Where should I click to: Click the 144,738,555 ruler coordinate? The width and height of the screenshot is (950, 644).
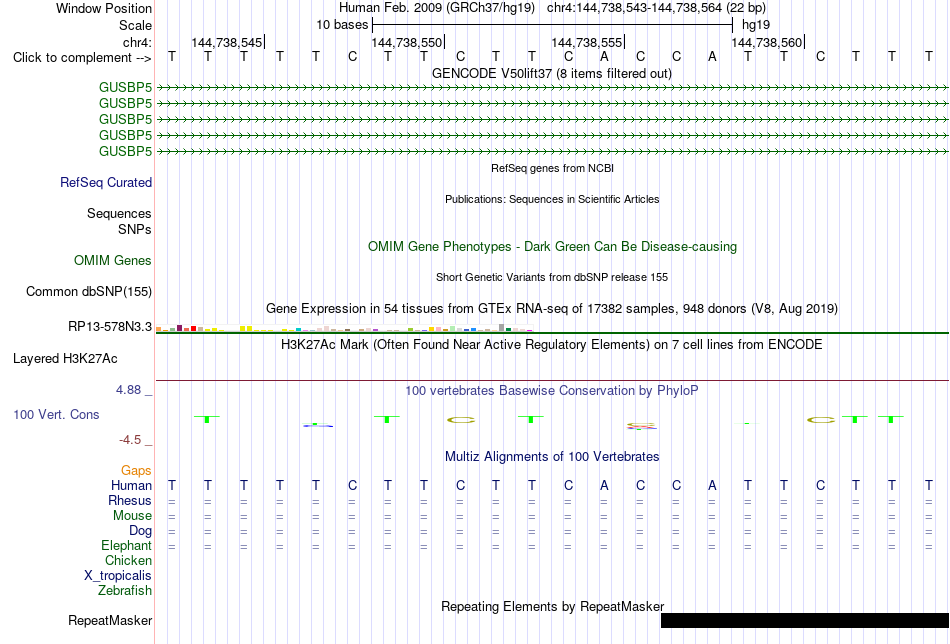point(586,42)
